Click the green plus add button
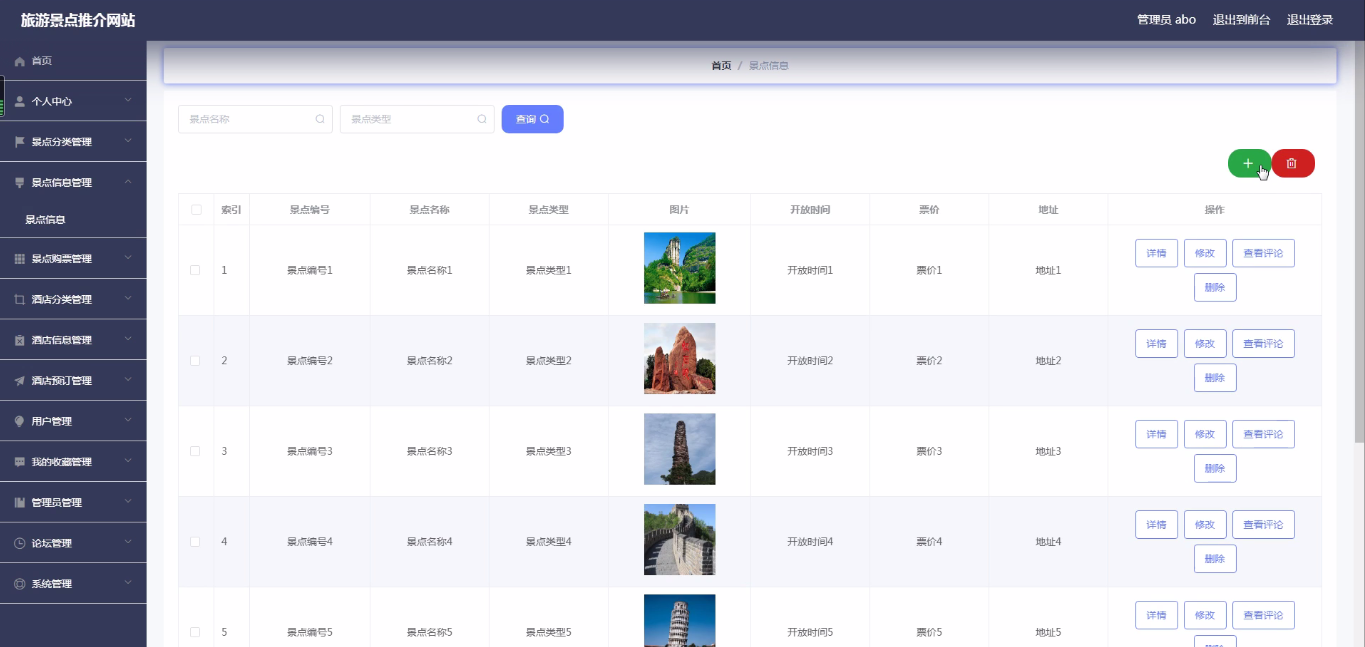This screenshot has height=647, width=1365. click(x=1248, y=163)
